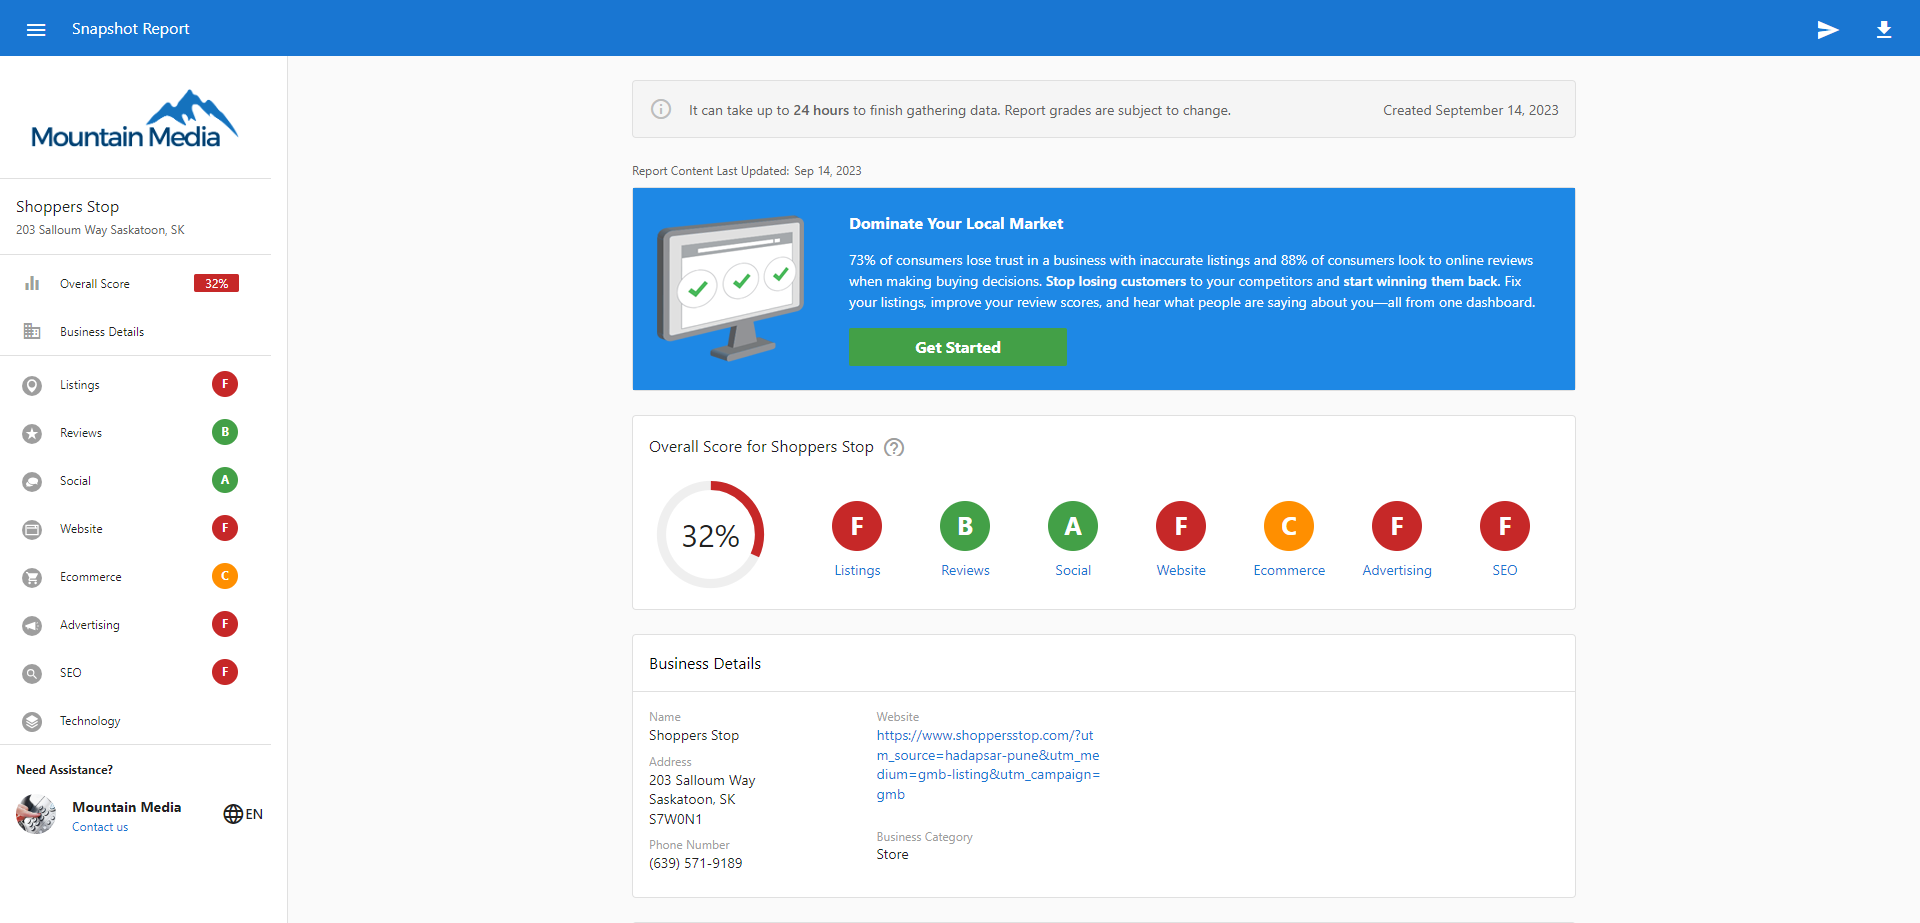Image resolution: width=1920 pixels, height=923 pixels.
Task: Go to Overall Score in sidebar
Action: tap(136, 283)
